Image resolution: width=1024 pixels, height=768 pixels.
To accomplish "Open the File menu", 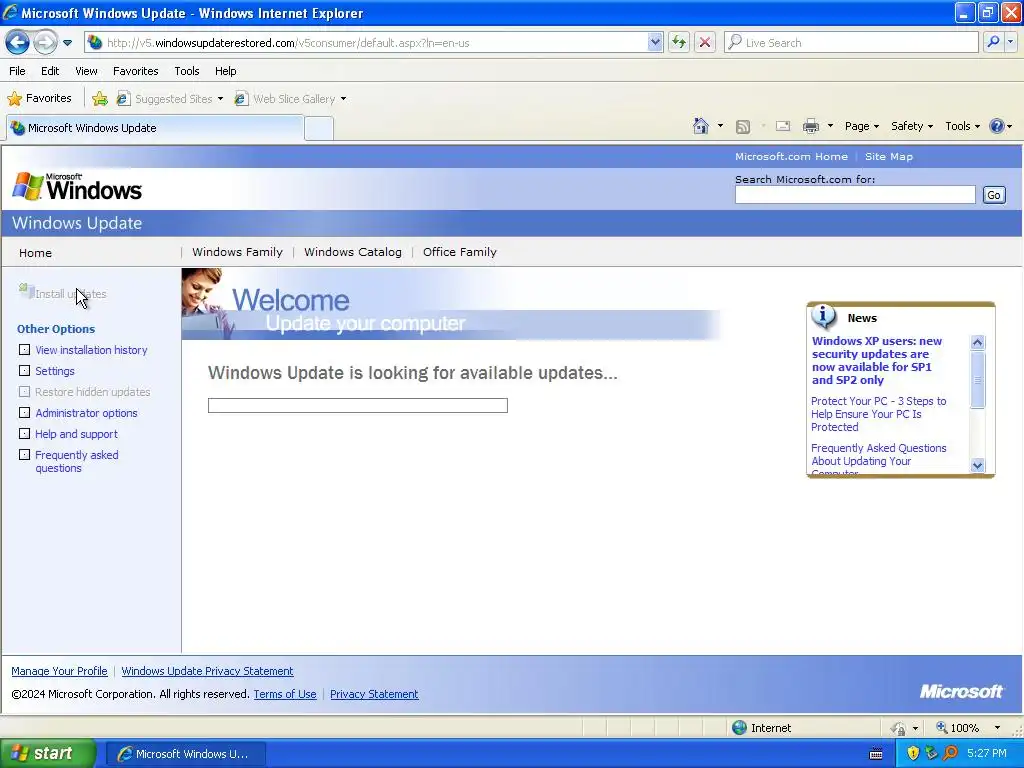I will (x=18, y=71).
